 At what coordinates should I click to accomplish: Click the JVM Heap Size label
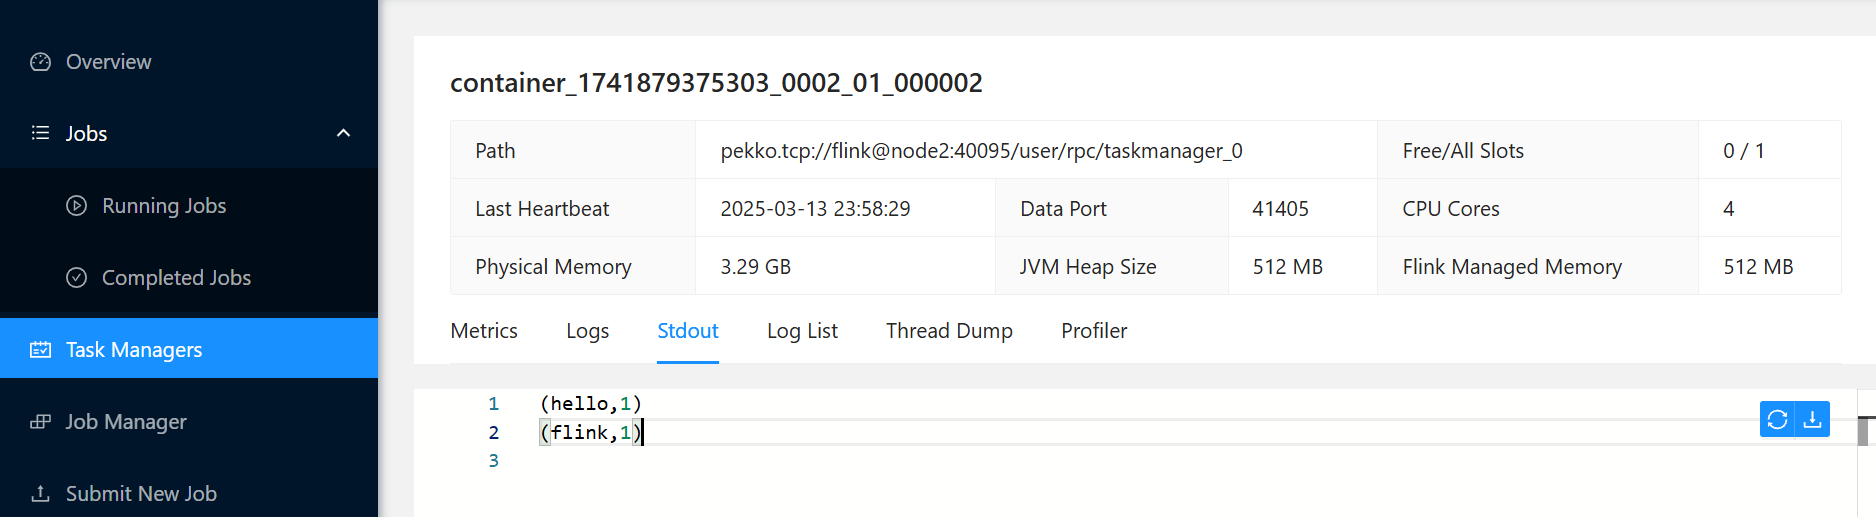pos(1088,267)
